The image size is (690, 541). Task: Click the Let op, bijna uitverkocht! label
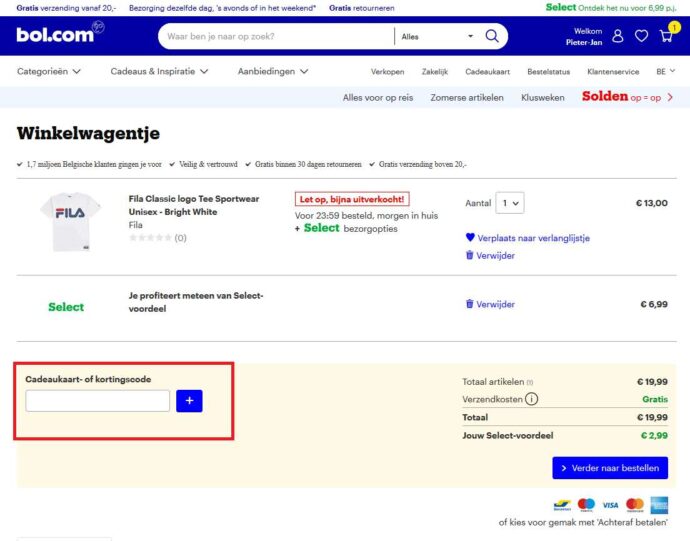(352, 199)
